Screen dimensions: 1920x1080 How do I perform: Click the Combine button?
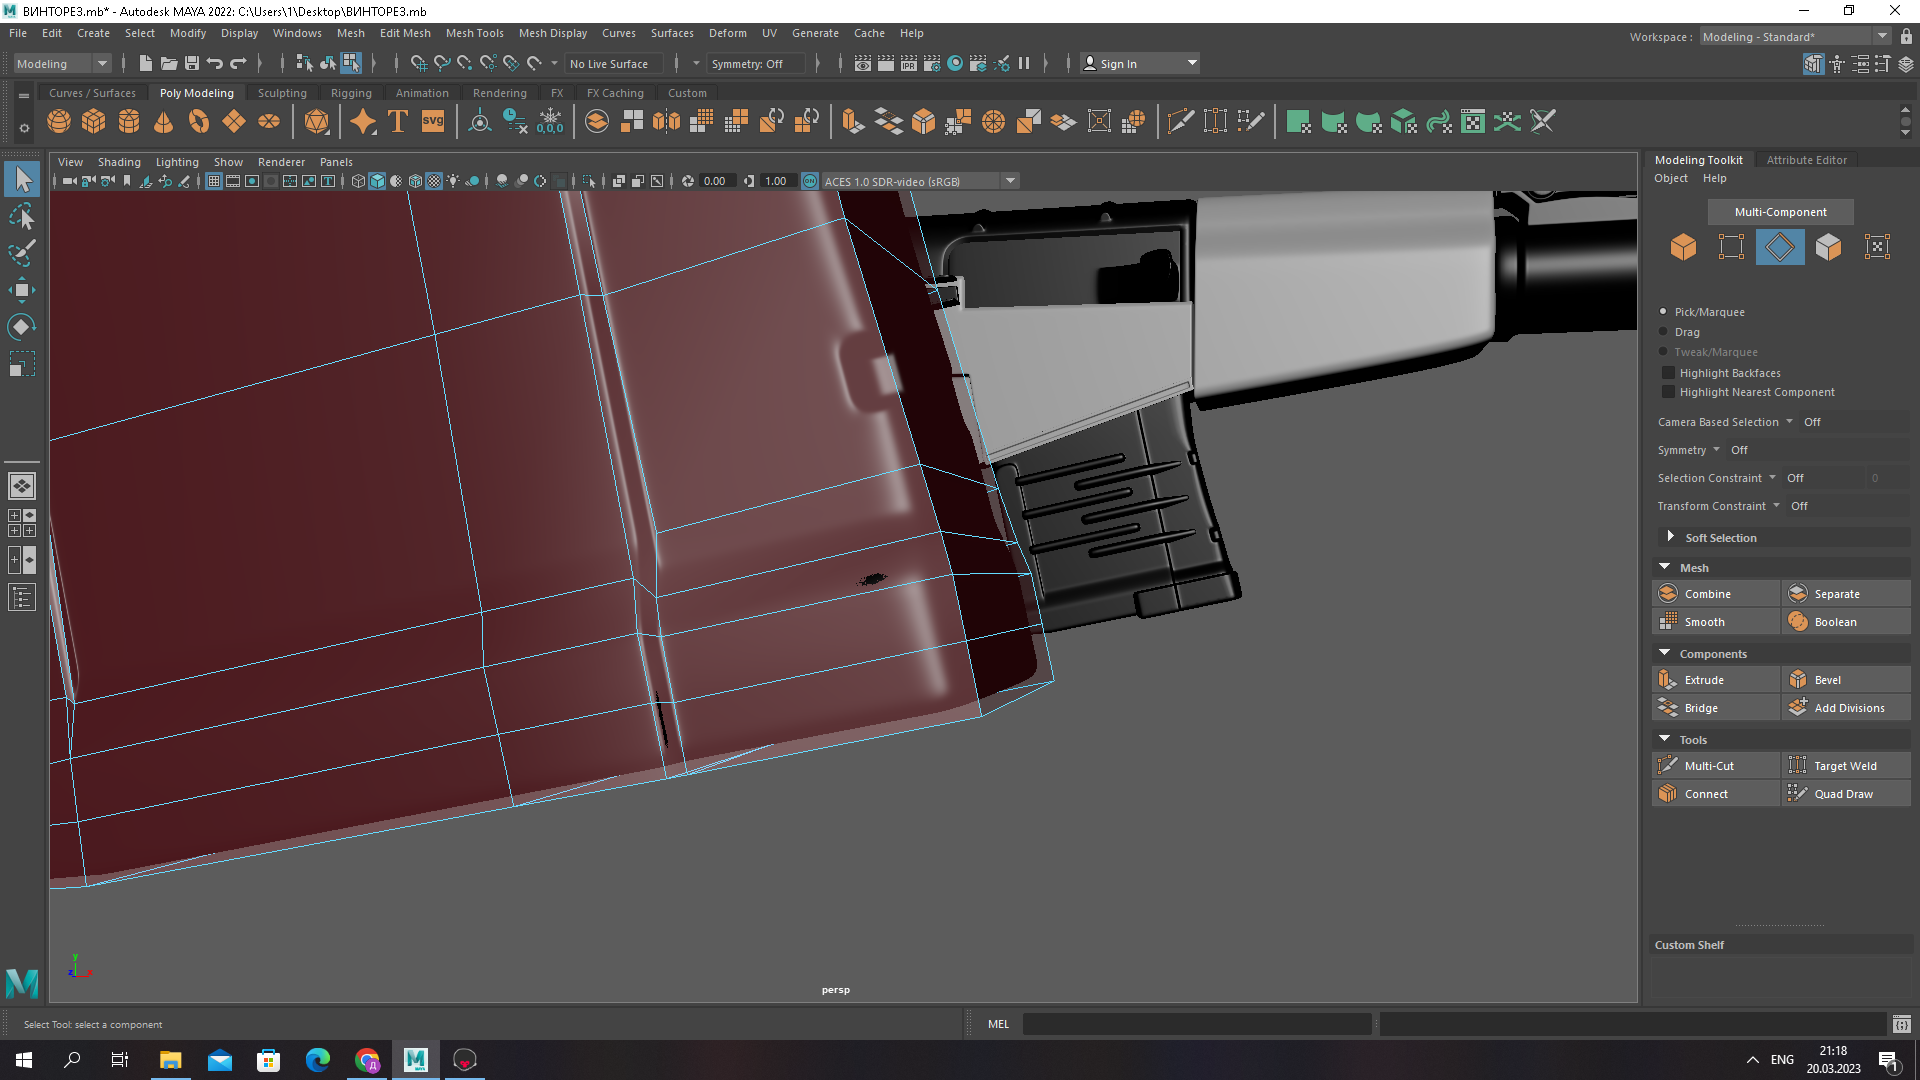pos(1716,594)
